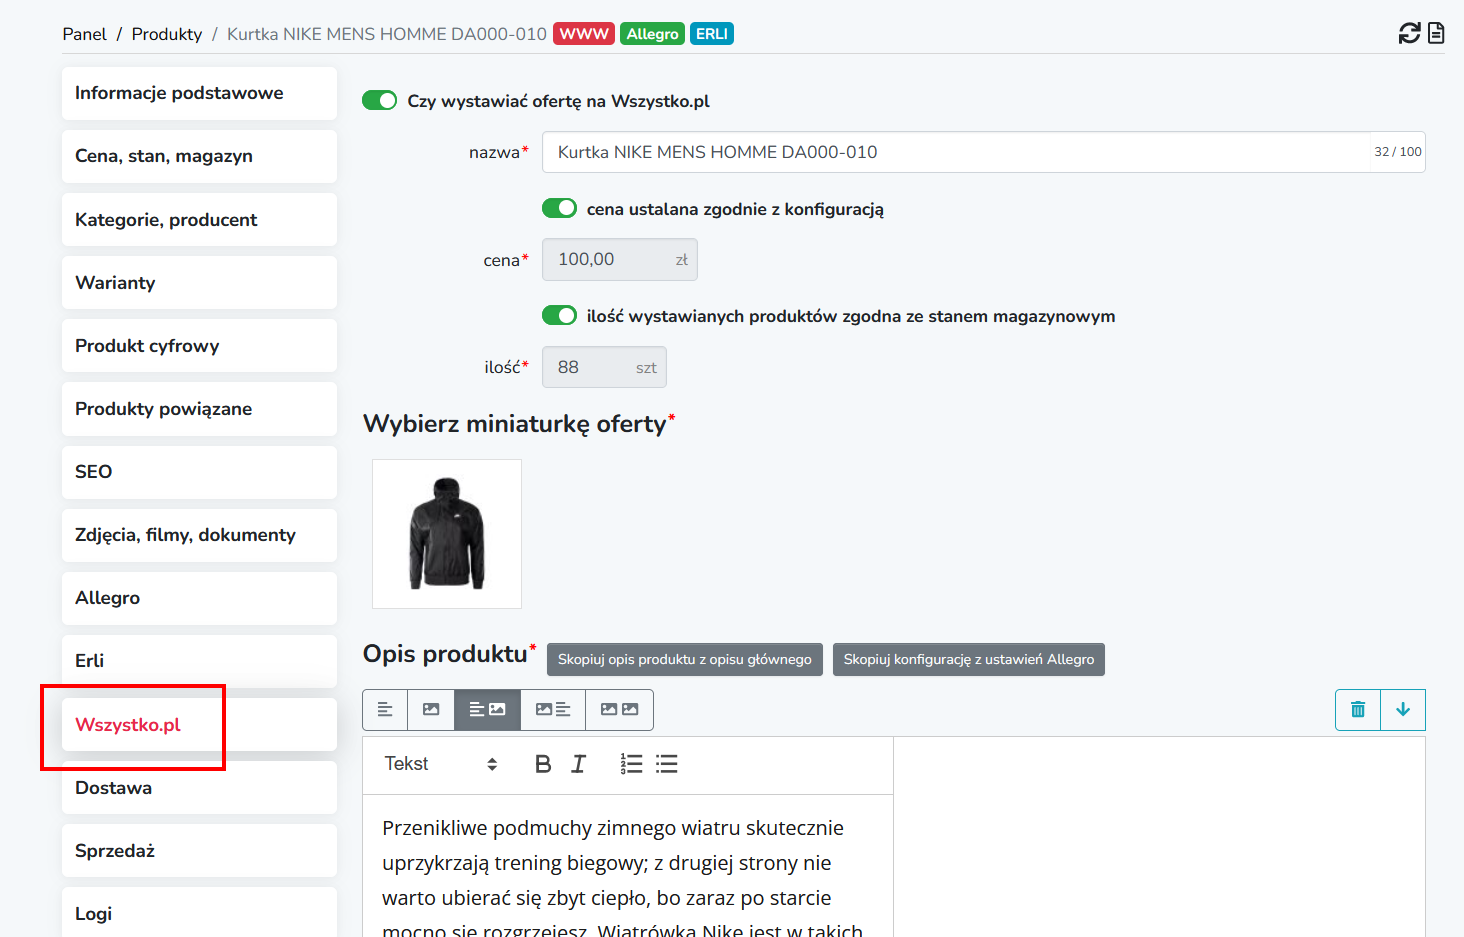Select text-only layout icon in description toolbar

pyautogui.click(x=385, y=710)
